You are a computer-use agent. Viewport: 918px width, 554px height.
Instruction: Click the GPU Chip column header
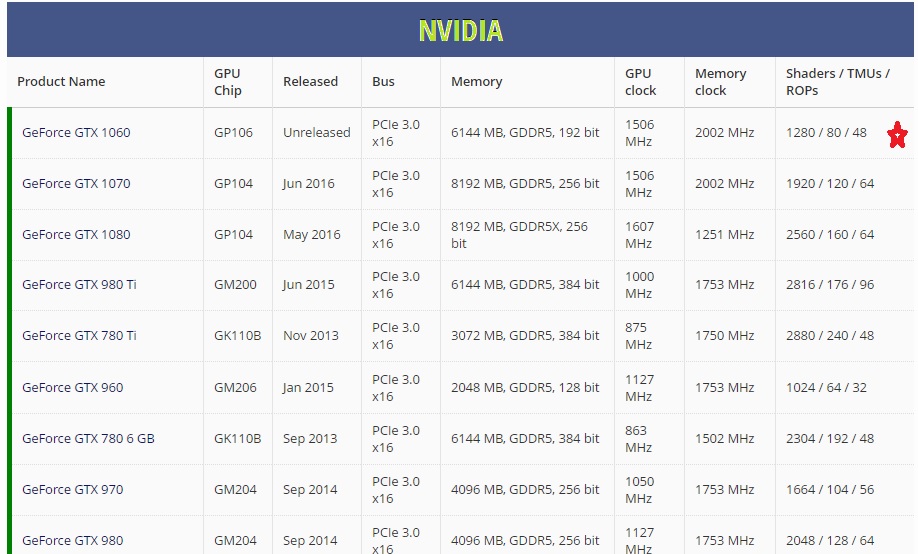click(x=228, y=82)
